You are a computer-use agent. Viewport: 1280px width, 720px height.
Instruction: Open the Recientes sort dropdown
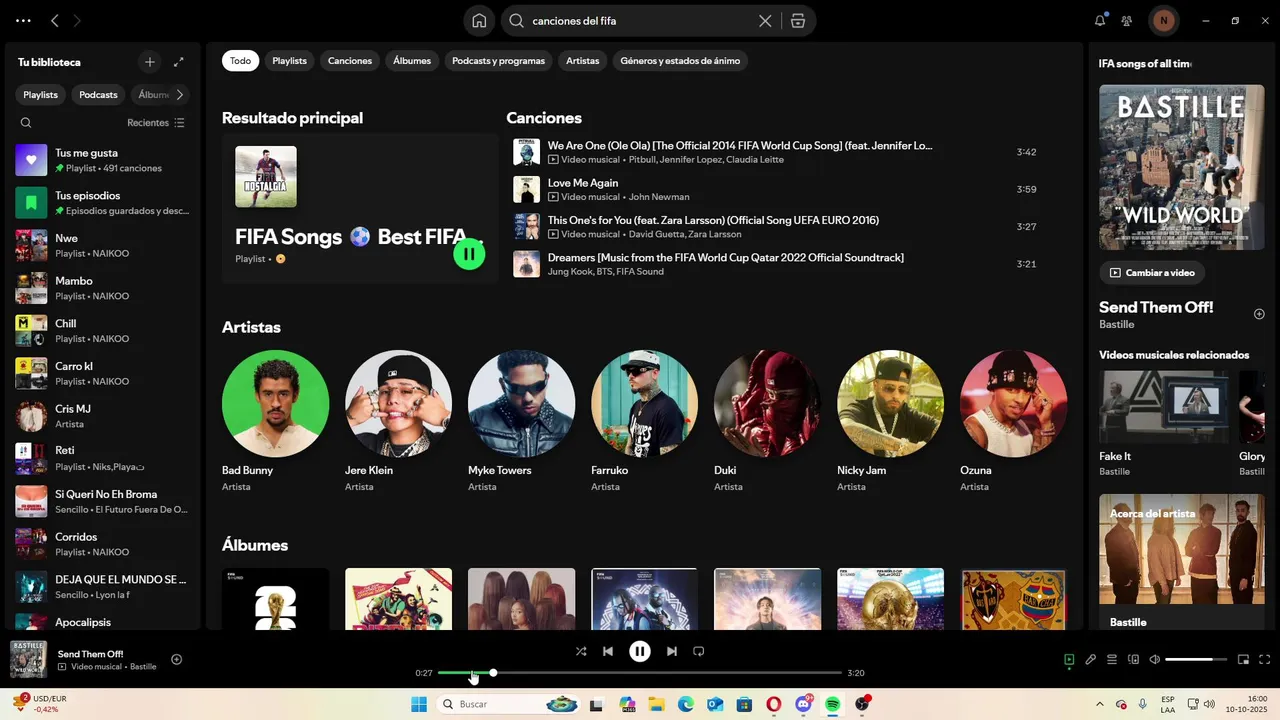pyautogui.click(x=156, y=123)
